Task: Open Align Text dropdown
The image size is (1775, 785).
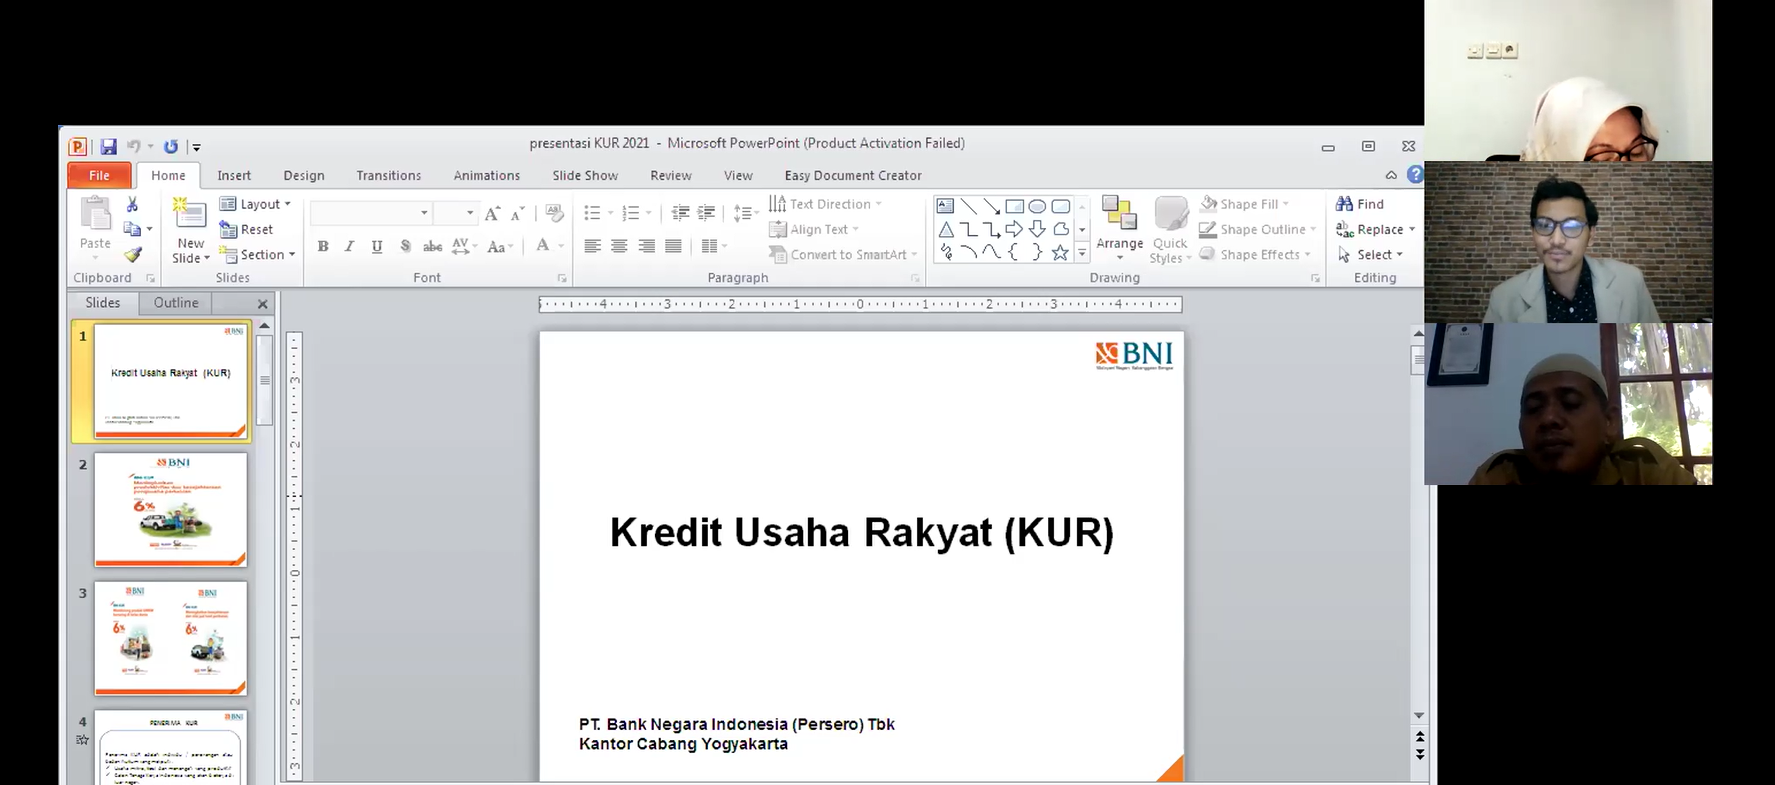Action: pyautogui.click(x=814, y=229)
